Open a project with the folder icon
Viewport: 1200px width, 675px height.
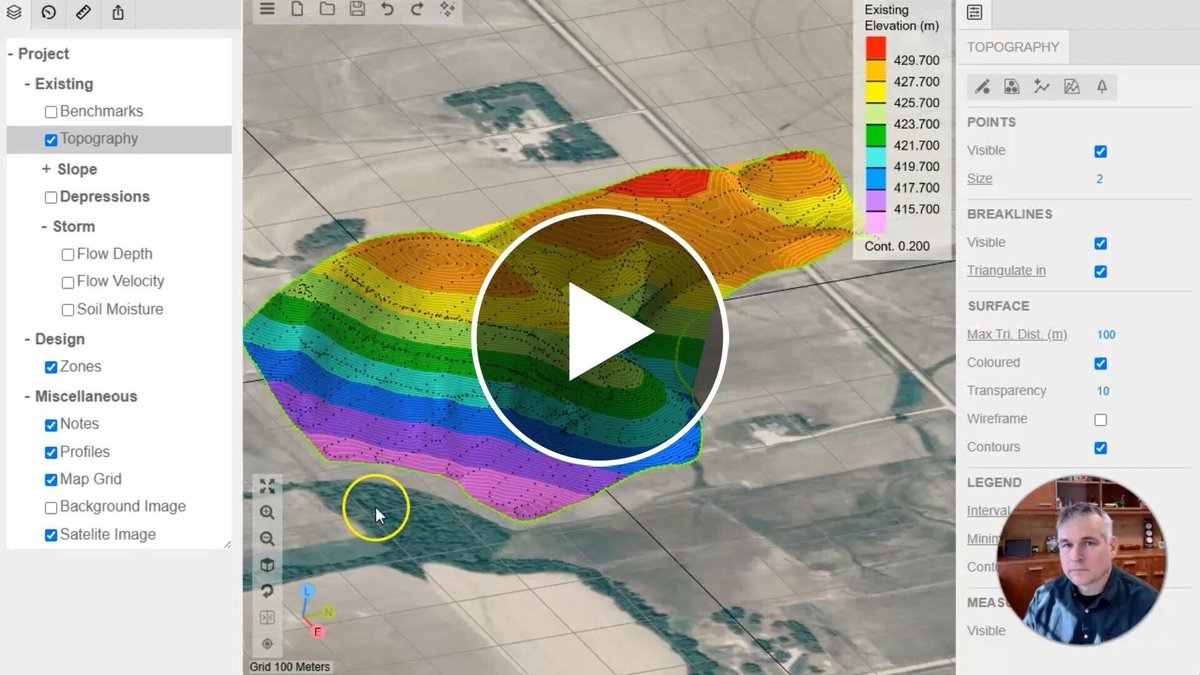tap(327, 9)
